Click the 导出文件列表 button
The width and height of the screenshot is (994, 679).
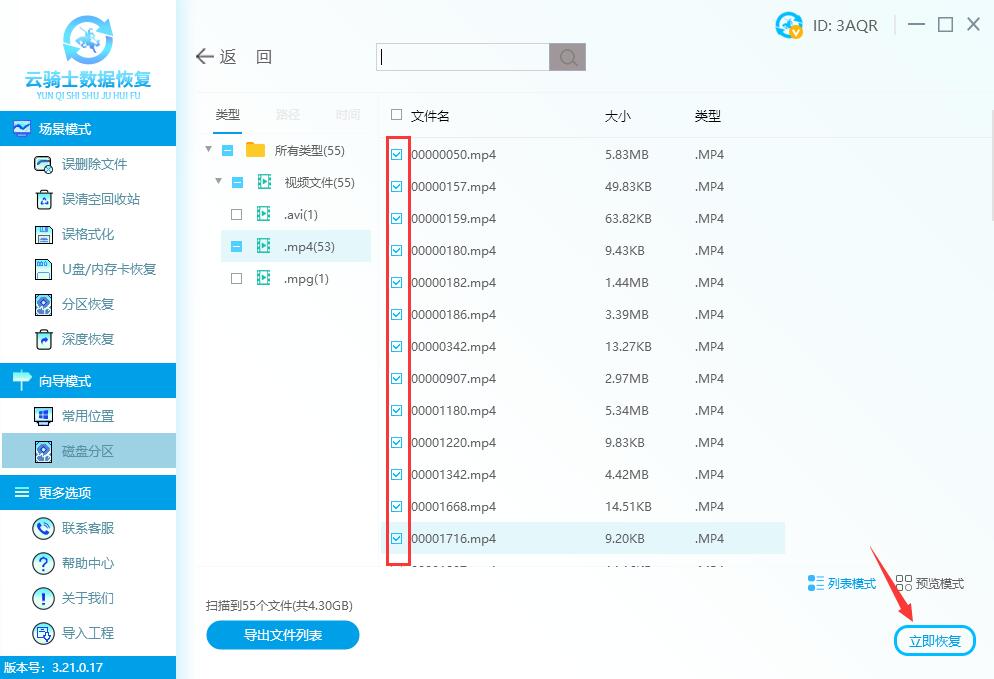pyautogui.click(x=282, y=635)
